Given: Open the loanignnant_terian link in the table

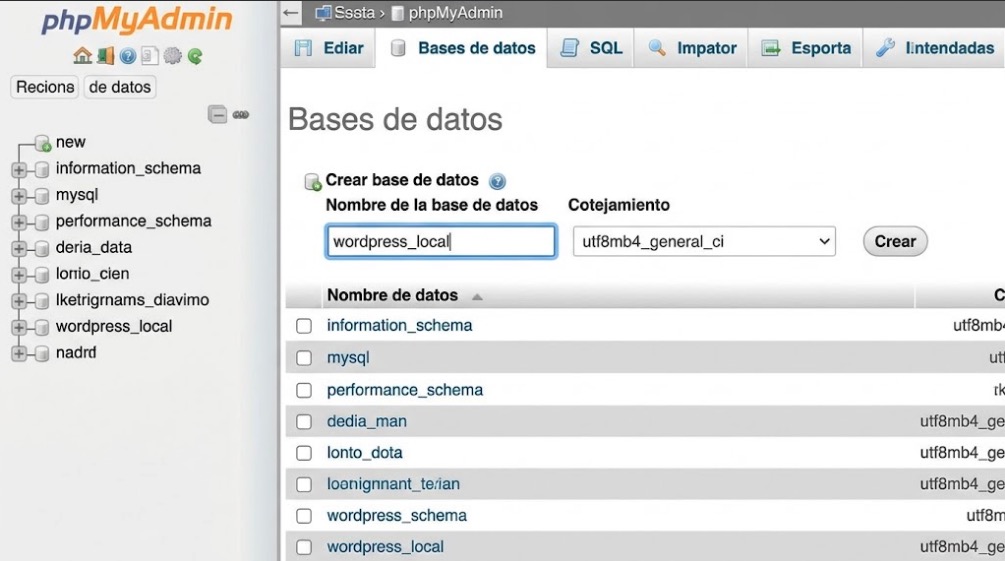Looking at the screenshot, I should [x=393, y=484].
